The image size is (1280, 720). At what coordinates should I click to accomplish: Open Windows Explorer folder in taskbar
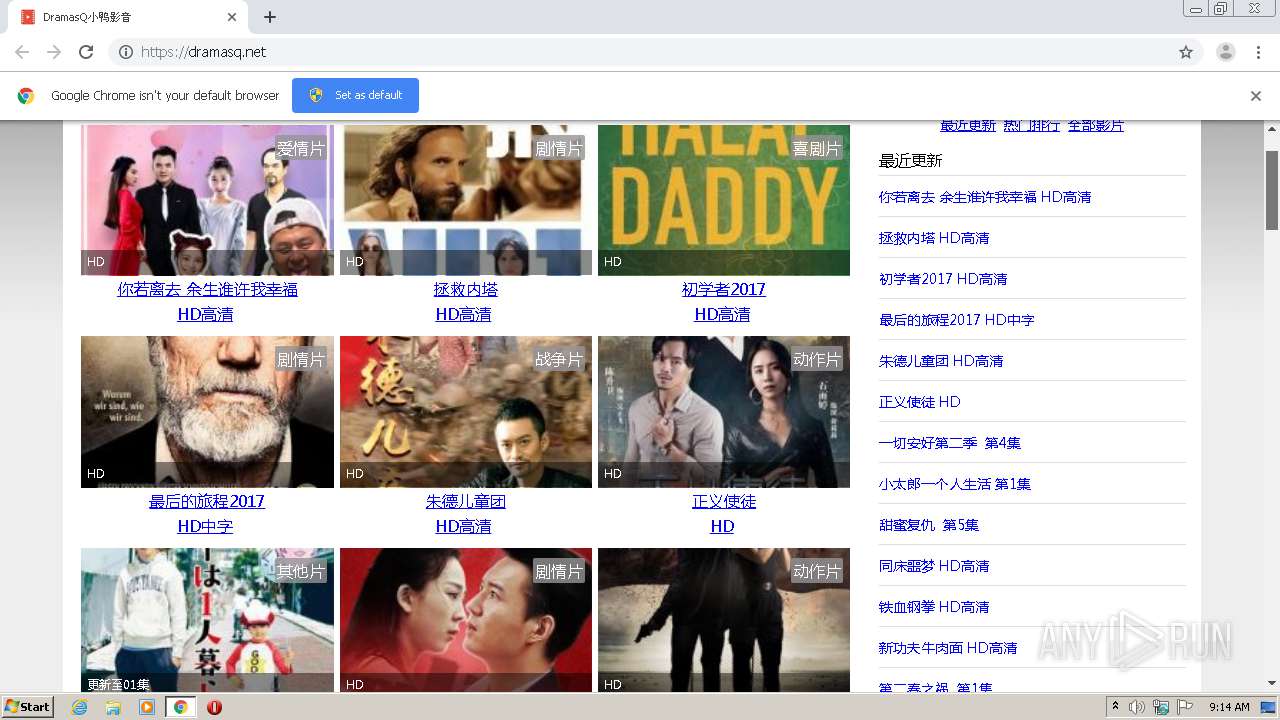pyautogui.click(x=113, y=707)
